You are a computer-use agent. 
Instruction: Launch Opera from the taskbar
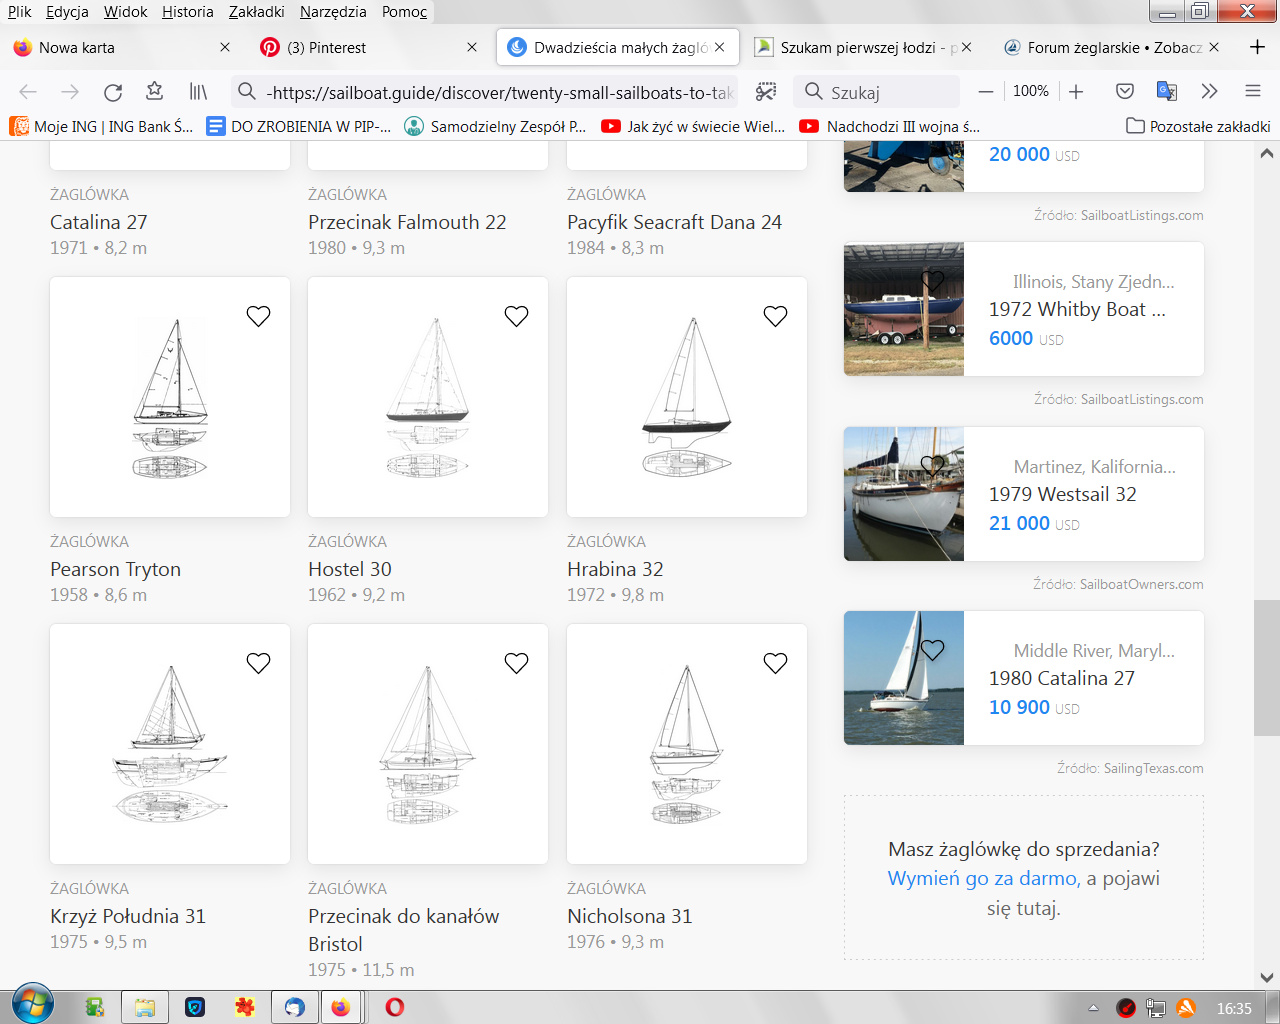(x=395, y=1007)
